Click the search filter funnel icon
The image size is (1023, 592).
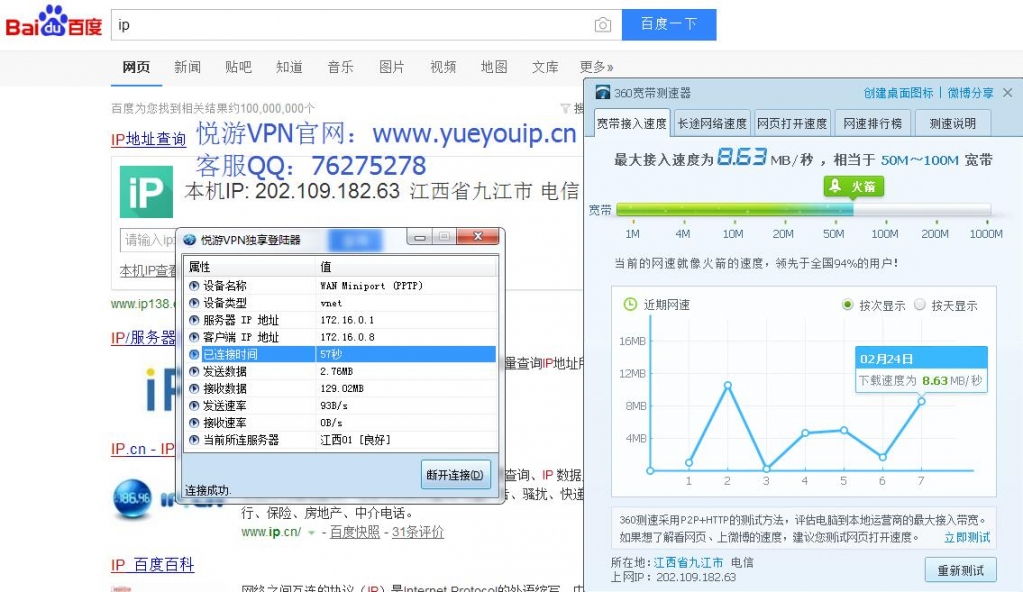[565, 109]
